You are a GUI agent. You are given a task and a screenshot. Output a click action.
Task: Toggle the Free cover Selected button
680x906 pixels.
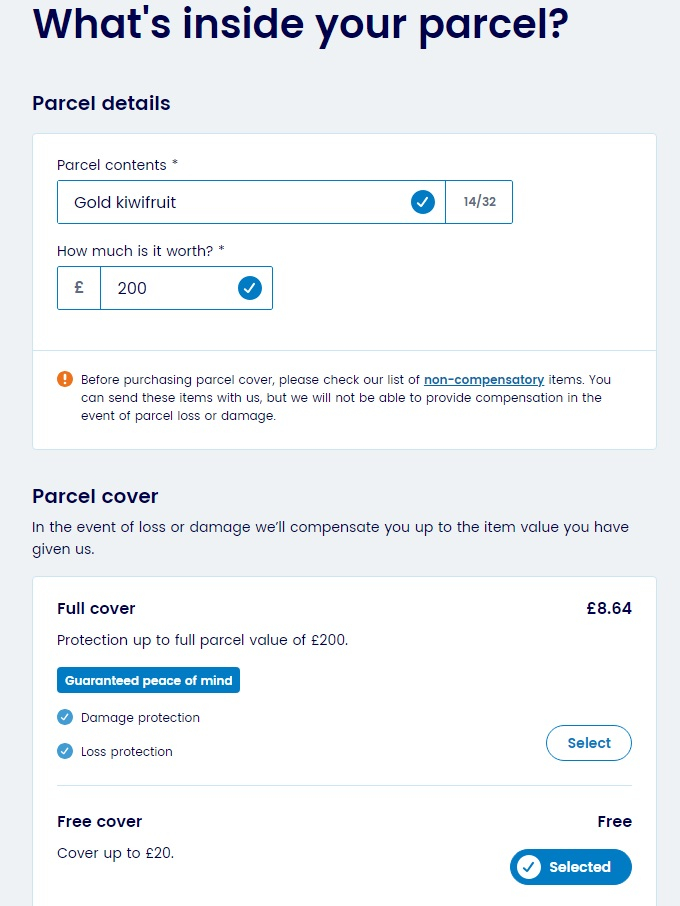tap(571, 867)
